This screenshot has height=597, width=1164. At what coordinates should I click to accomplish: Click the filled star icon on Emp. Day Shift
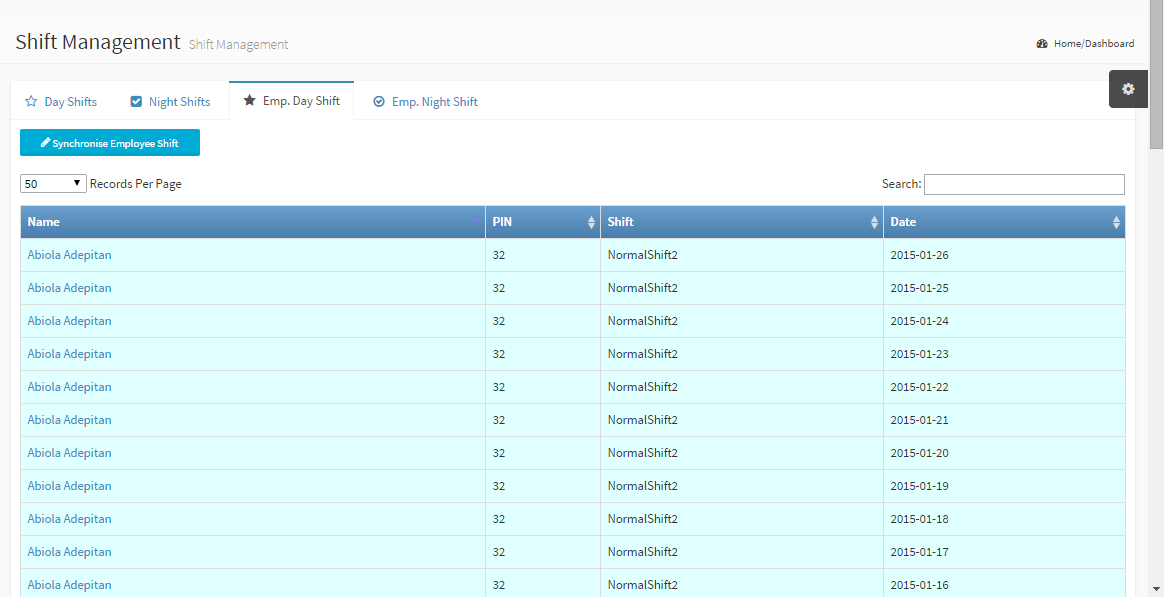pos(250,101)
